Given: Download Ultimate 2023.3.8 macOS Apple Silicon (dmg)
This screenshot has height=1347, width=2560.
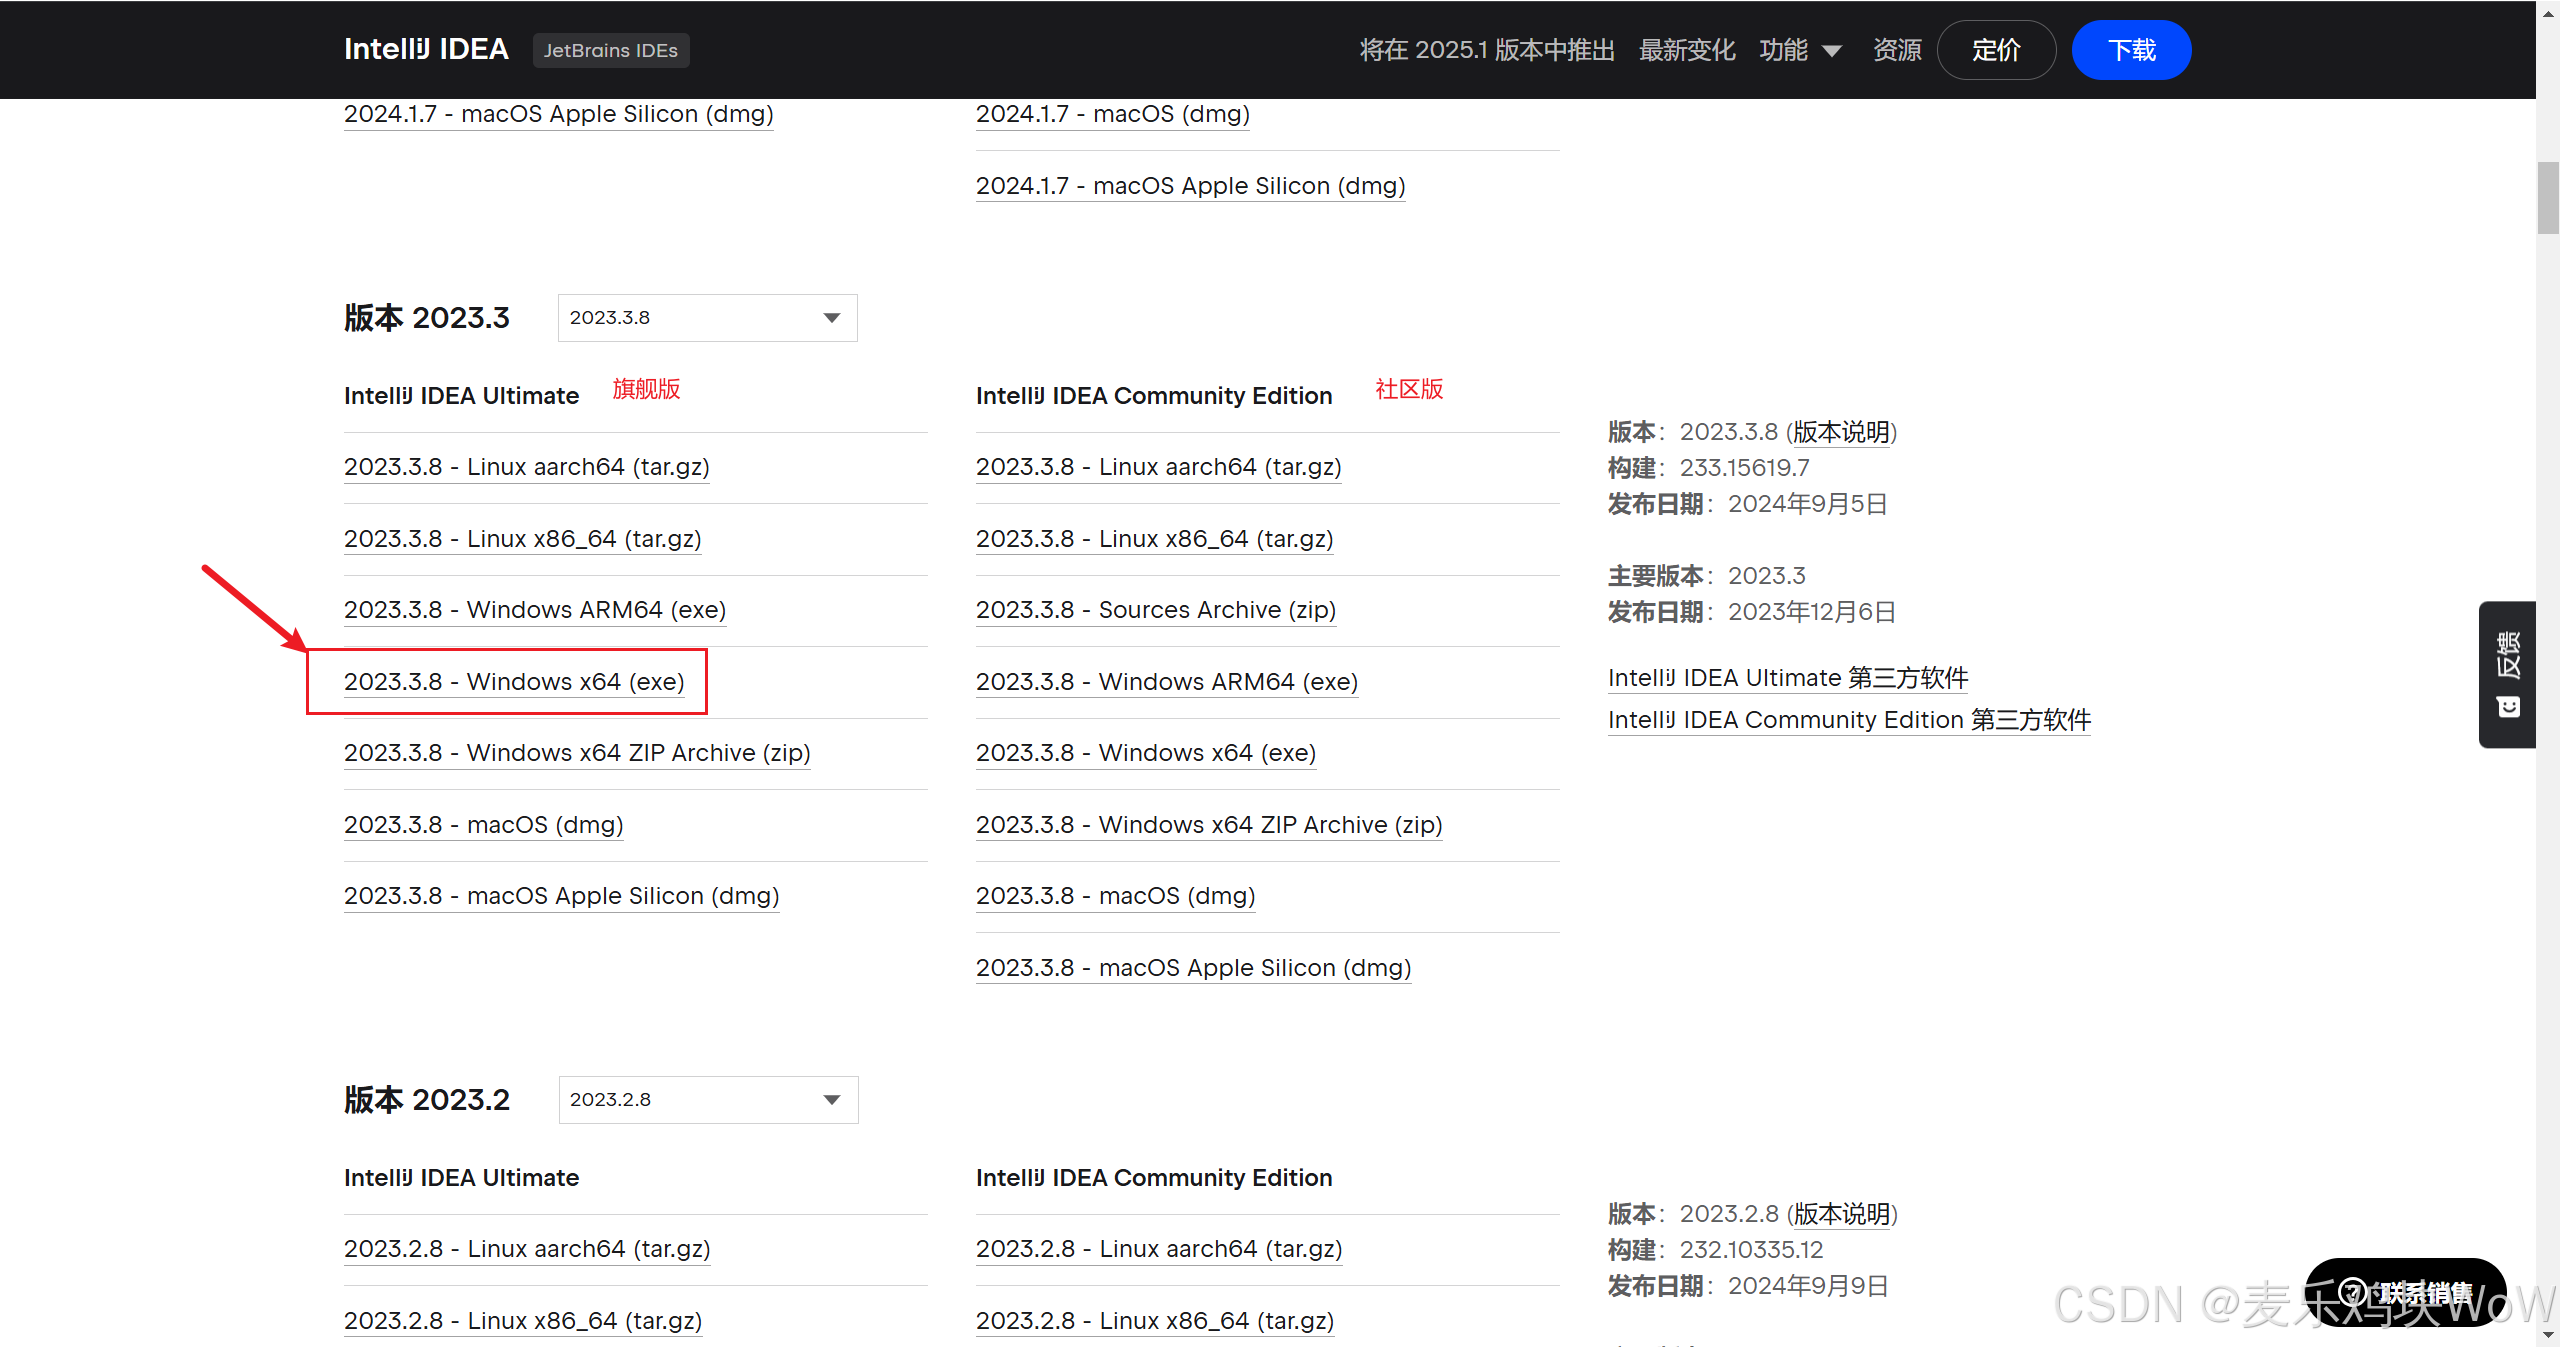Looking at the screenshot, I should coord(561,896).
